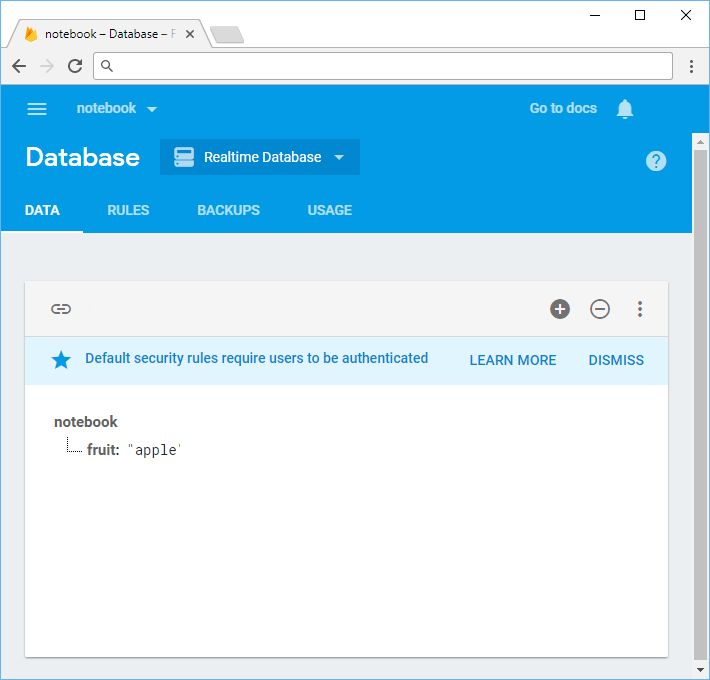This screenshot has width=710, height=680.
Task: Switch to the BACKUPS tab
Action: [x=228, y=210]
